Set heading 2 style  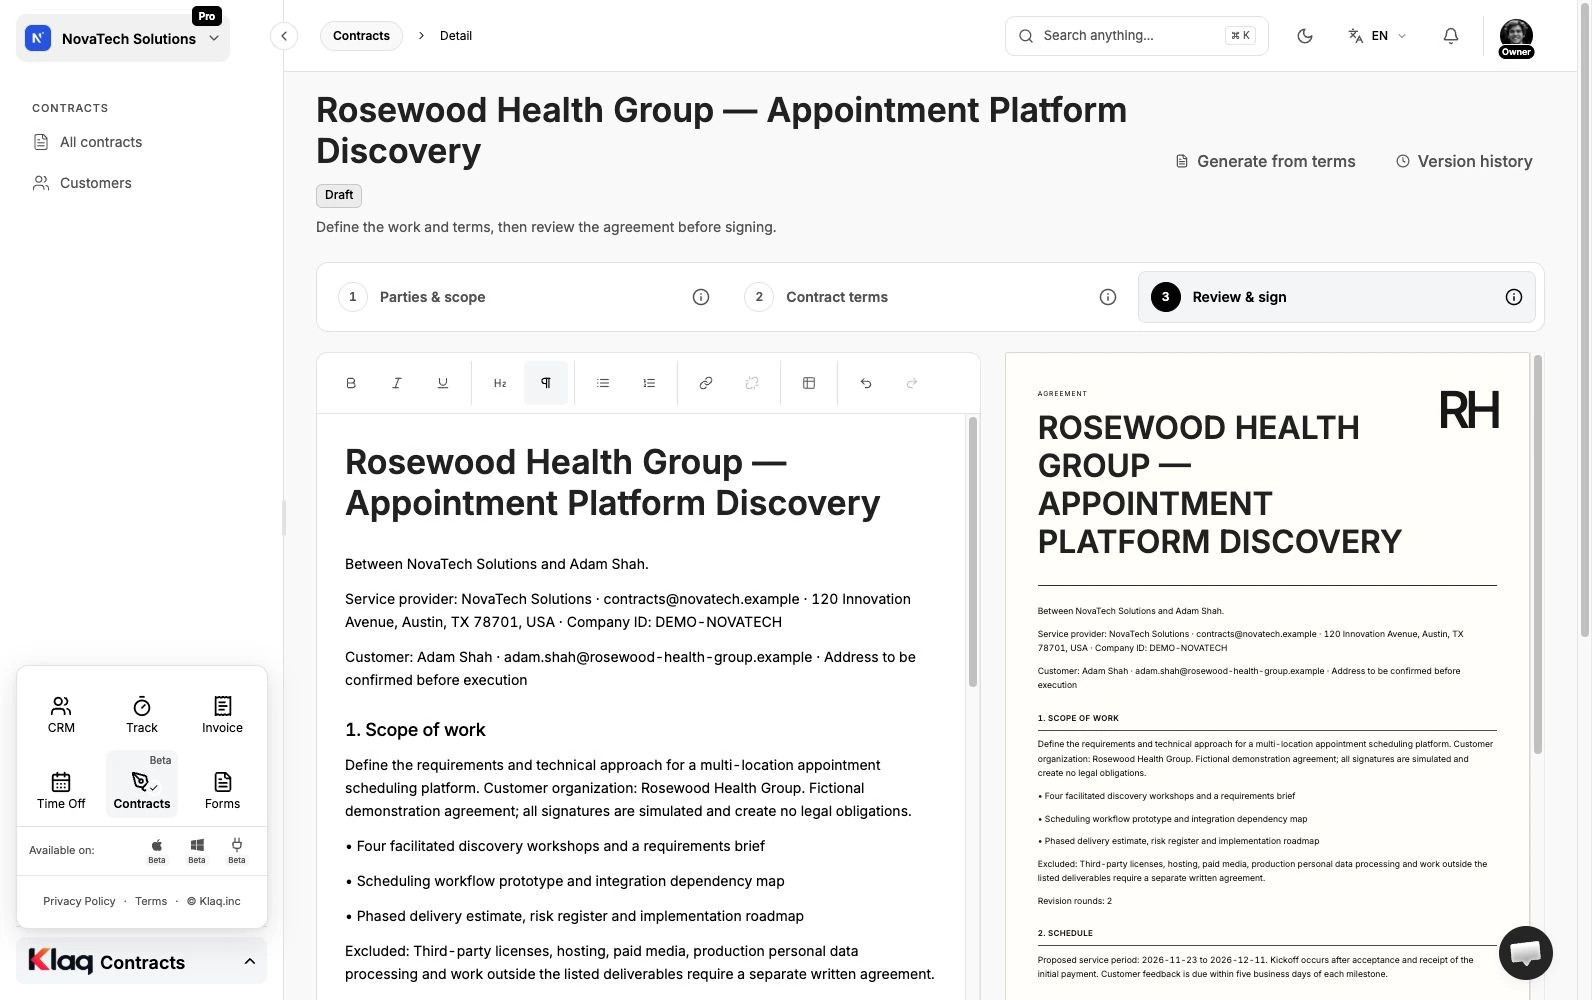click(500, 383)
